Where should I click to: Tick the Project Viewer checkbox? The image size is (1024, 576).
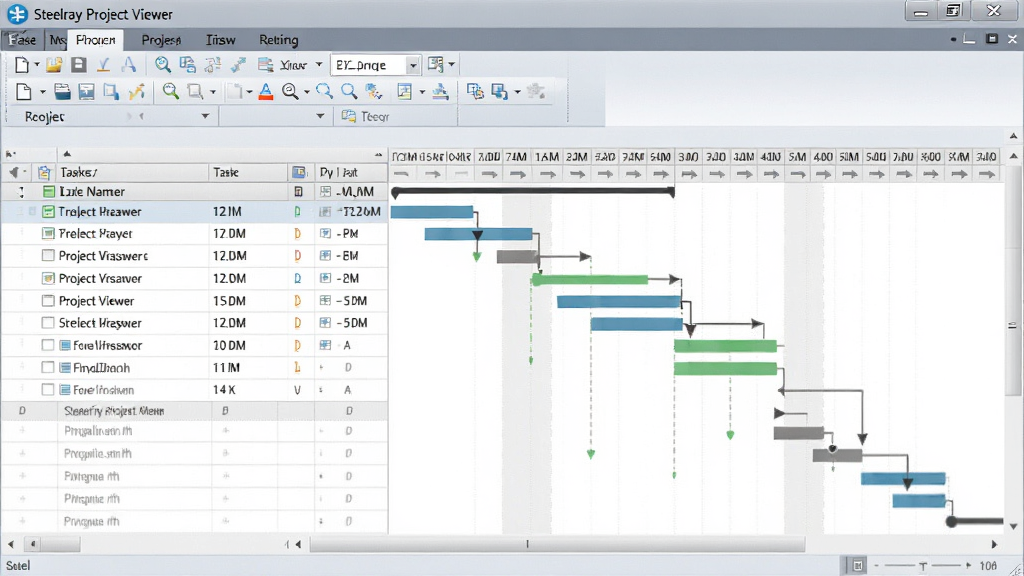click(48, 300)
